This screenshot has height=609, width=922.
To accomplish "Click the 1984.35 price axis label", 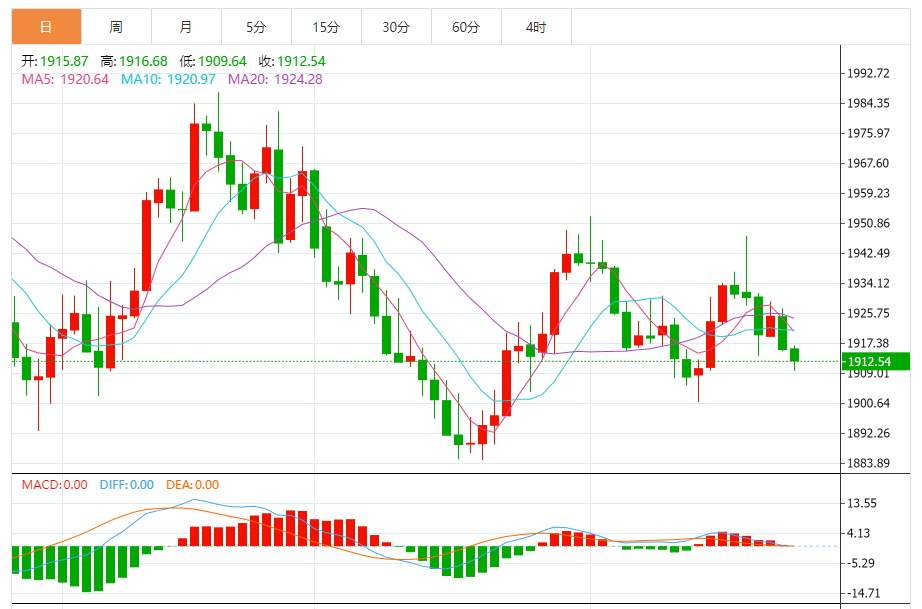I will click(868, 103).
